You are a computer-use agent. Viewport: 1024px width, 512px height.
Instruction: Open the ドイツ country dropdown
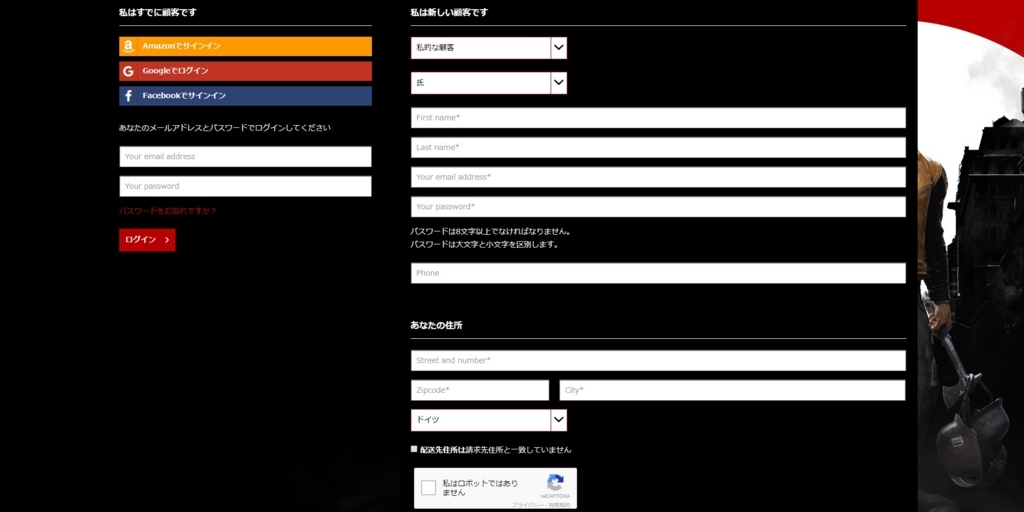coord(488,420)
